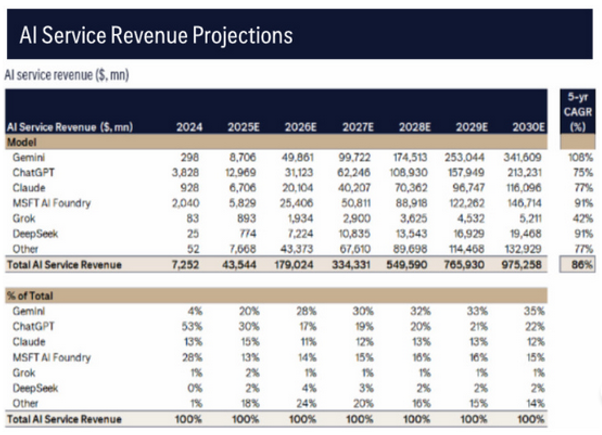
Task: Select the 2027E column header
Action: point(358,127)
